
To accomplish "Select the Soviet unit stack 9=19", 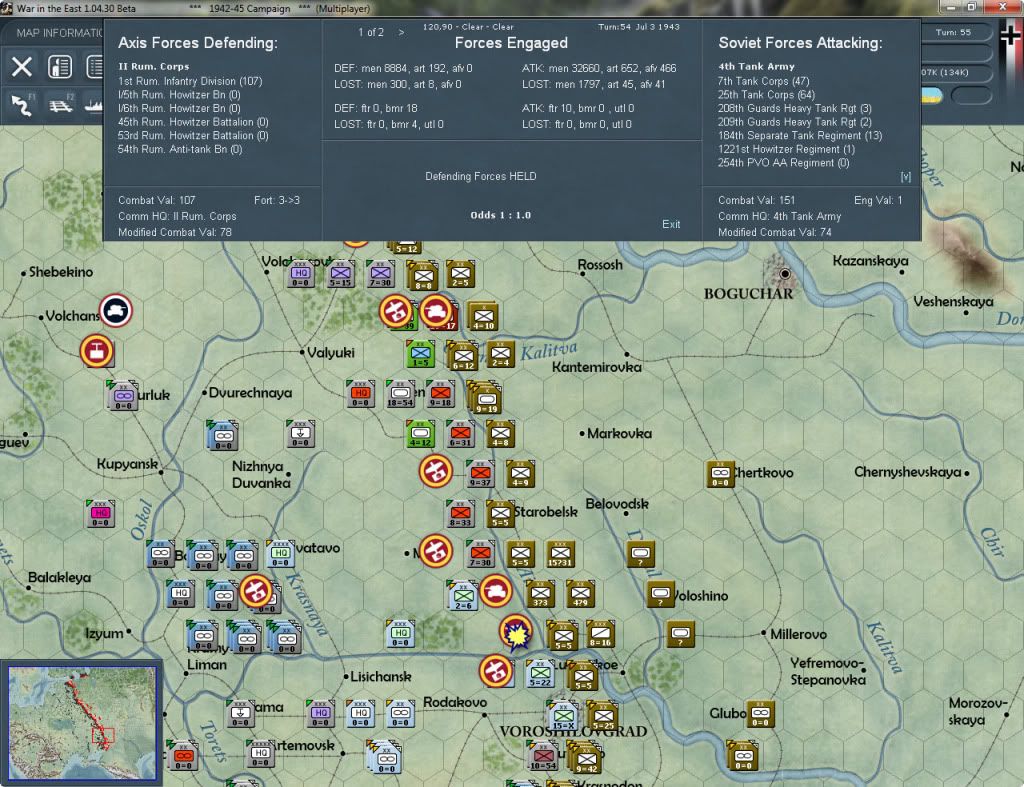I will pyautogui.click(x=487, y=400).
